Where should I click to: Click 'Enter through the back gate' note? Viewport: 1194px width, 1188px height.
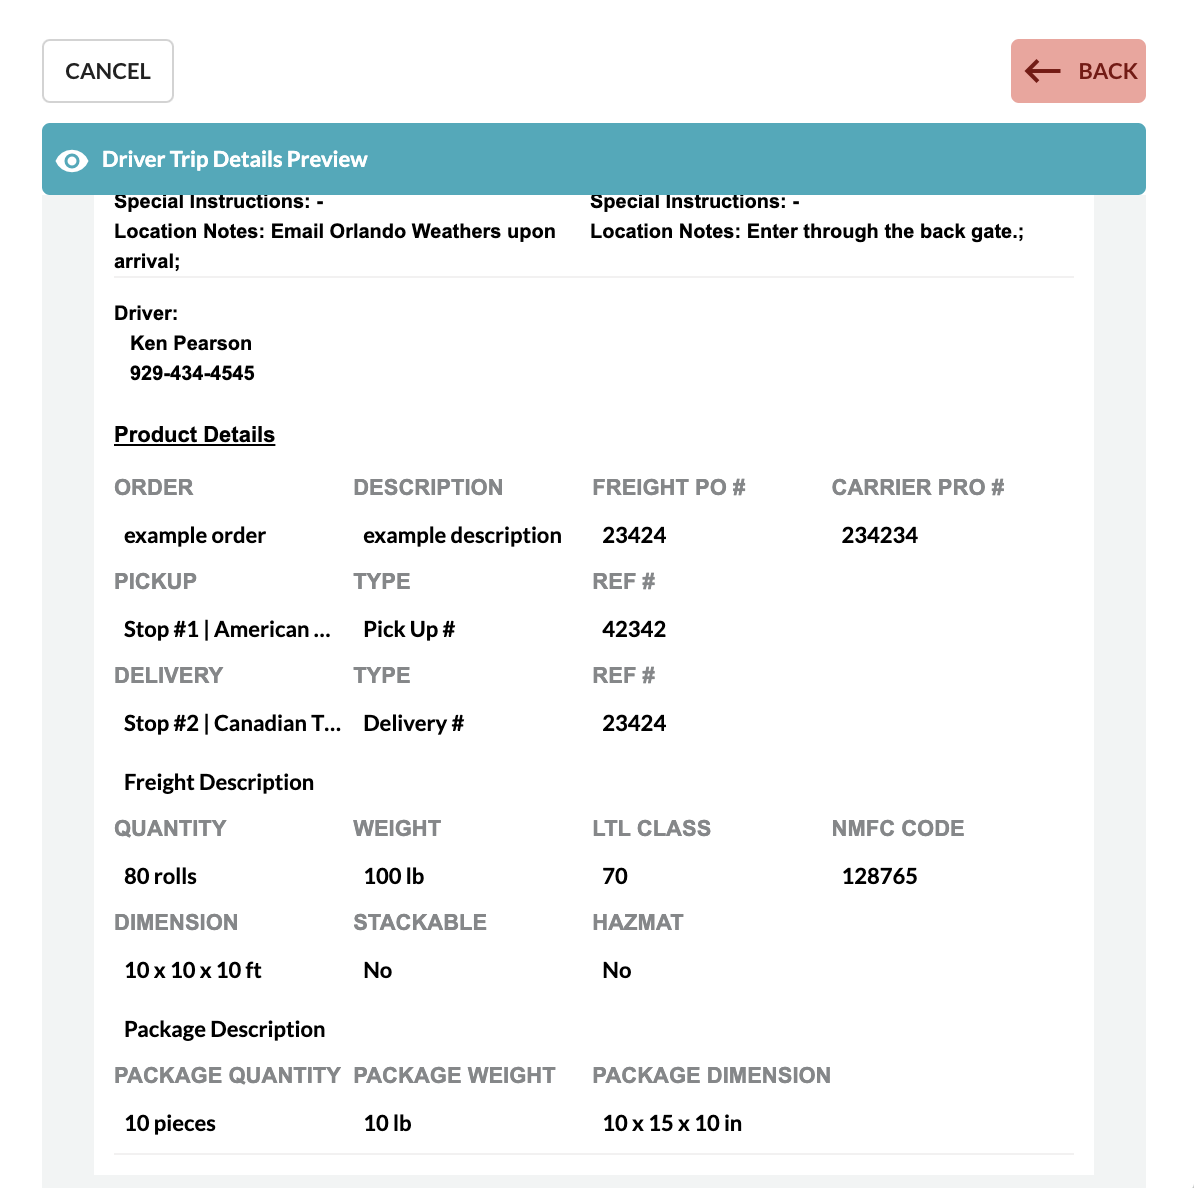(x=807, y=231)
